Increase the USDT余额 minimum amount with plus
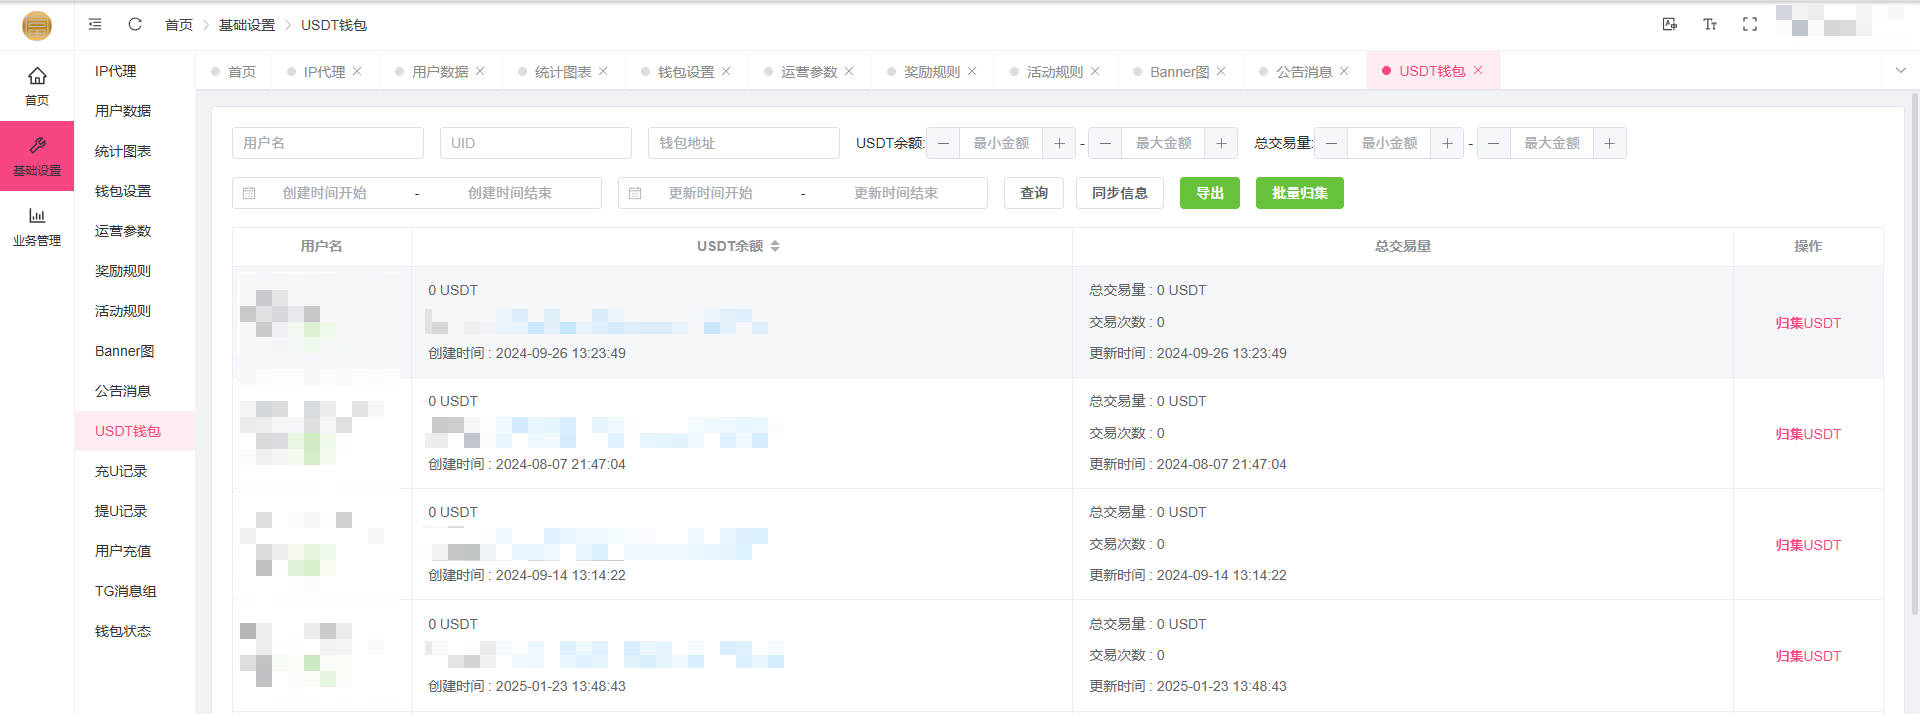Viewport: 1920px width, 714px height. coord(1059,143)
